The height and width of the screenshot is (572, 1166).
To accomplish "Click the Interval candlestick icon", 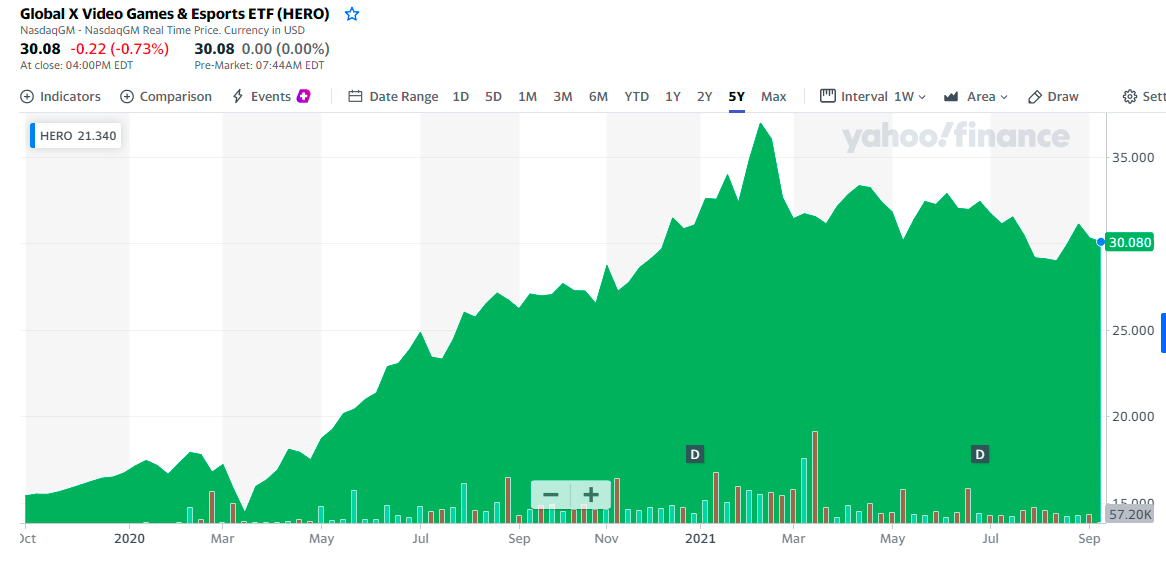I will (x=828, y=96).
